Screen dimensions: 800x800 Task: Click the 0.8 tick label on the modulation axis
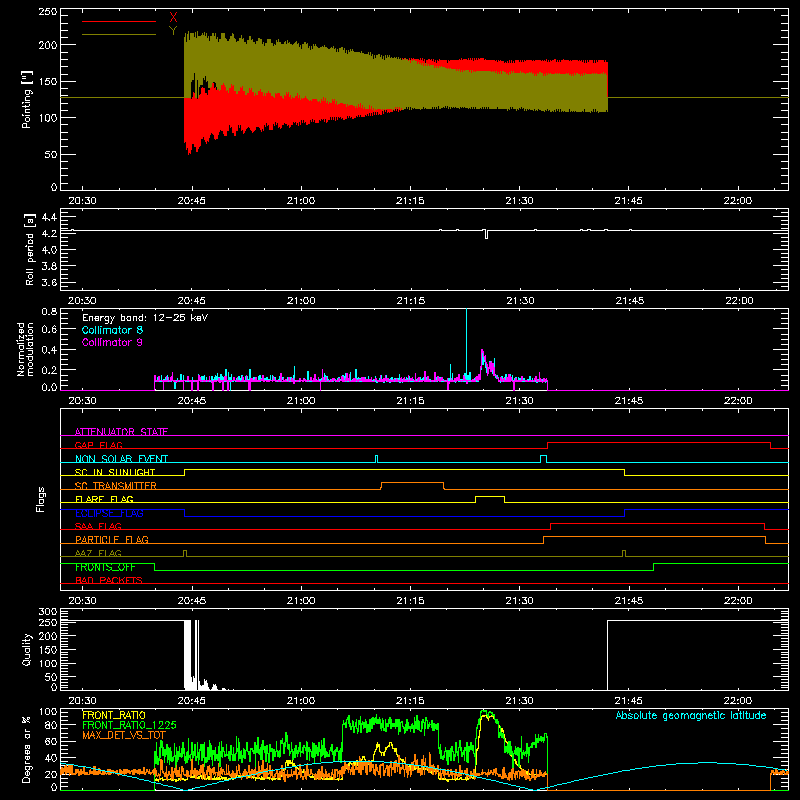click(49, 311)
